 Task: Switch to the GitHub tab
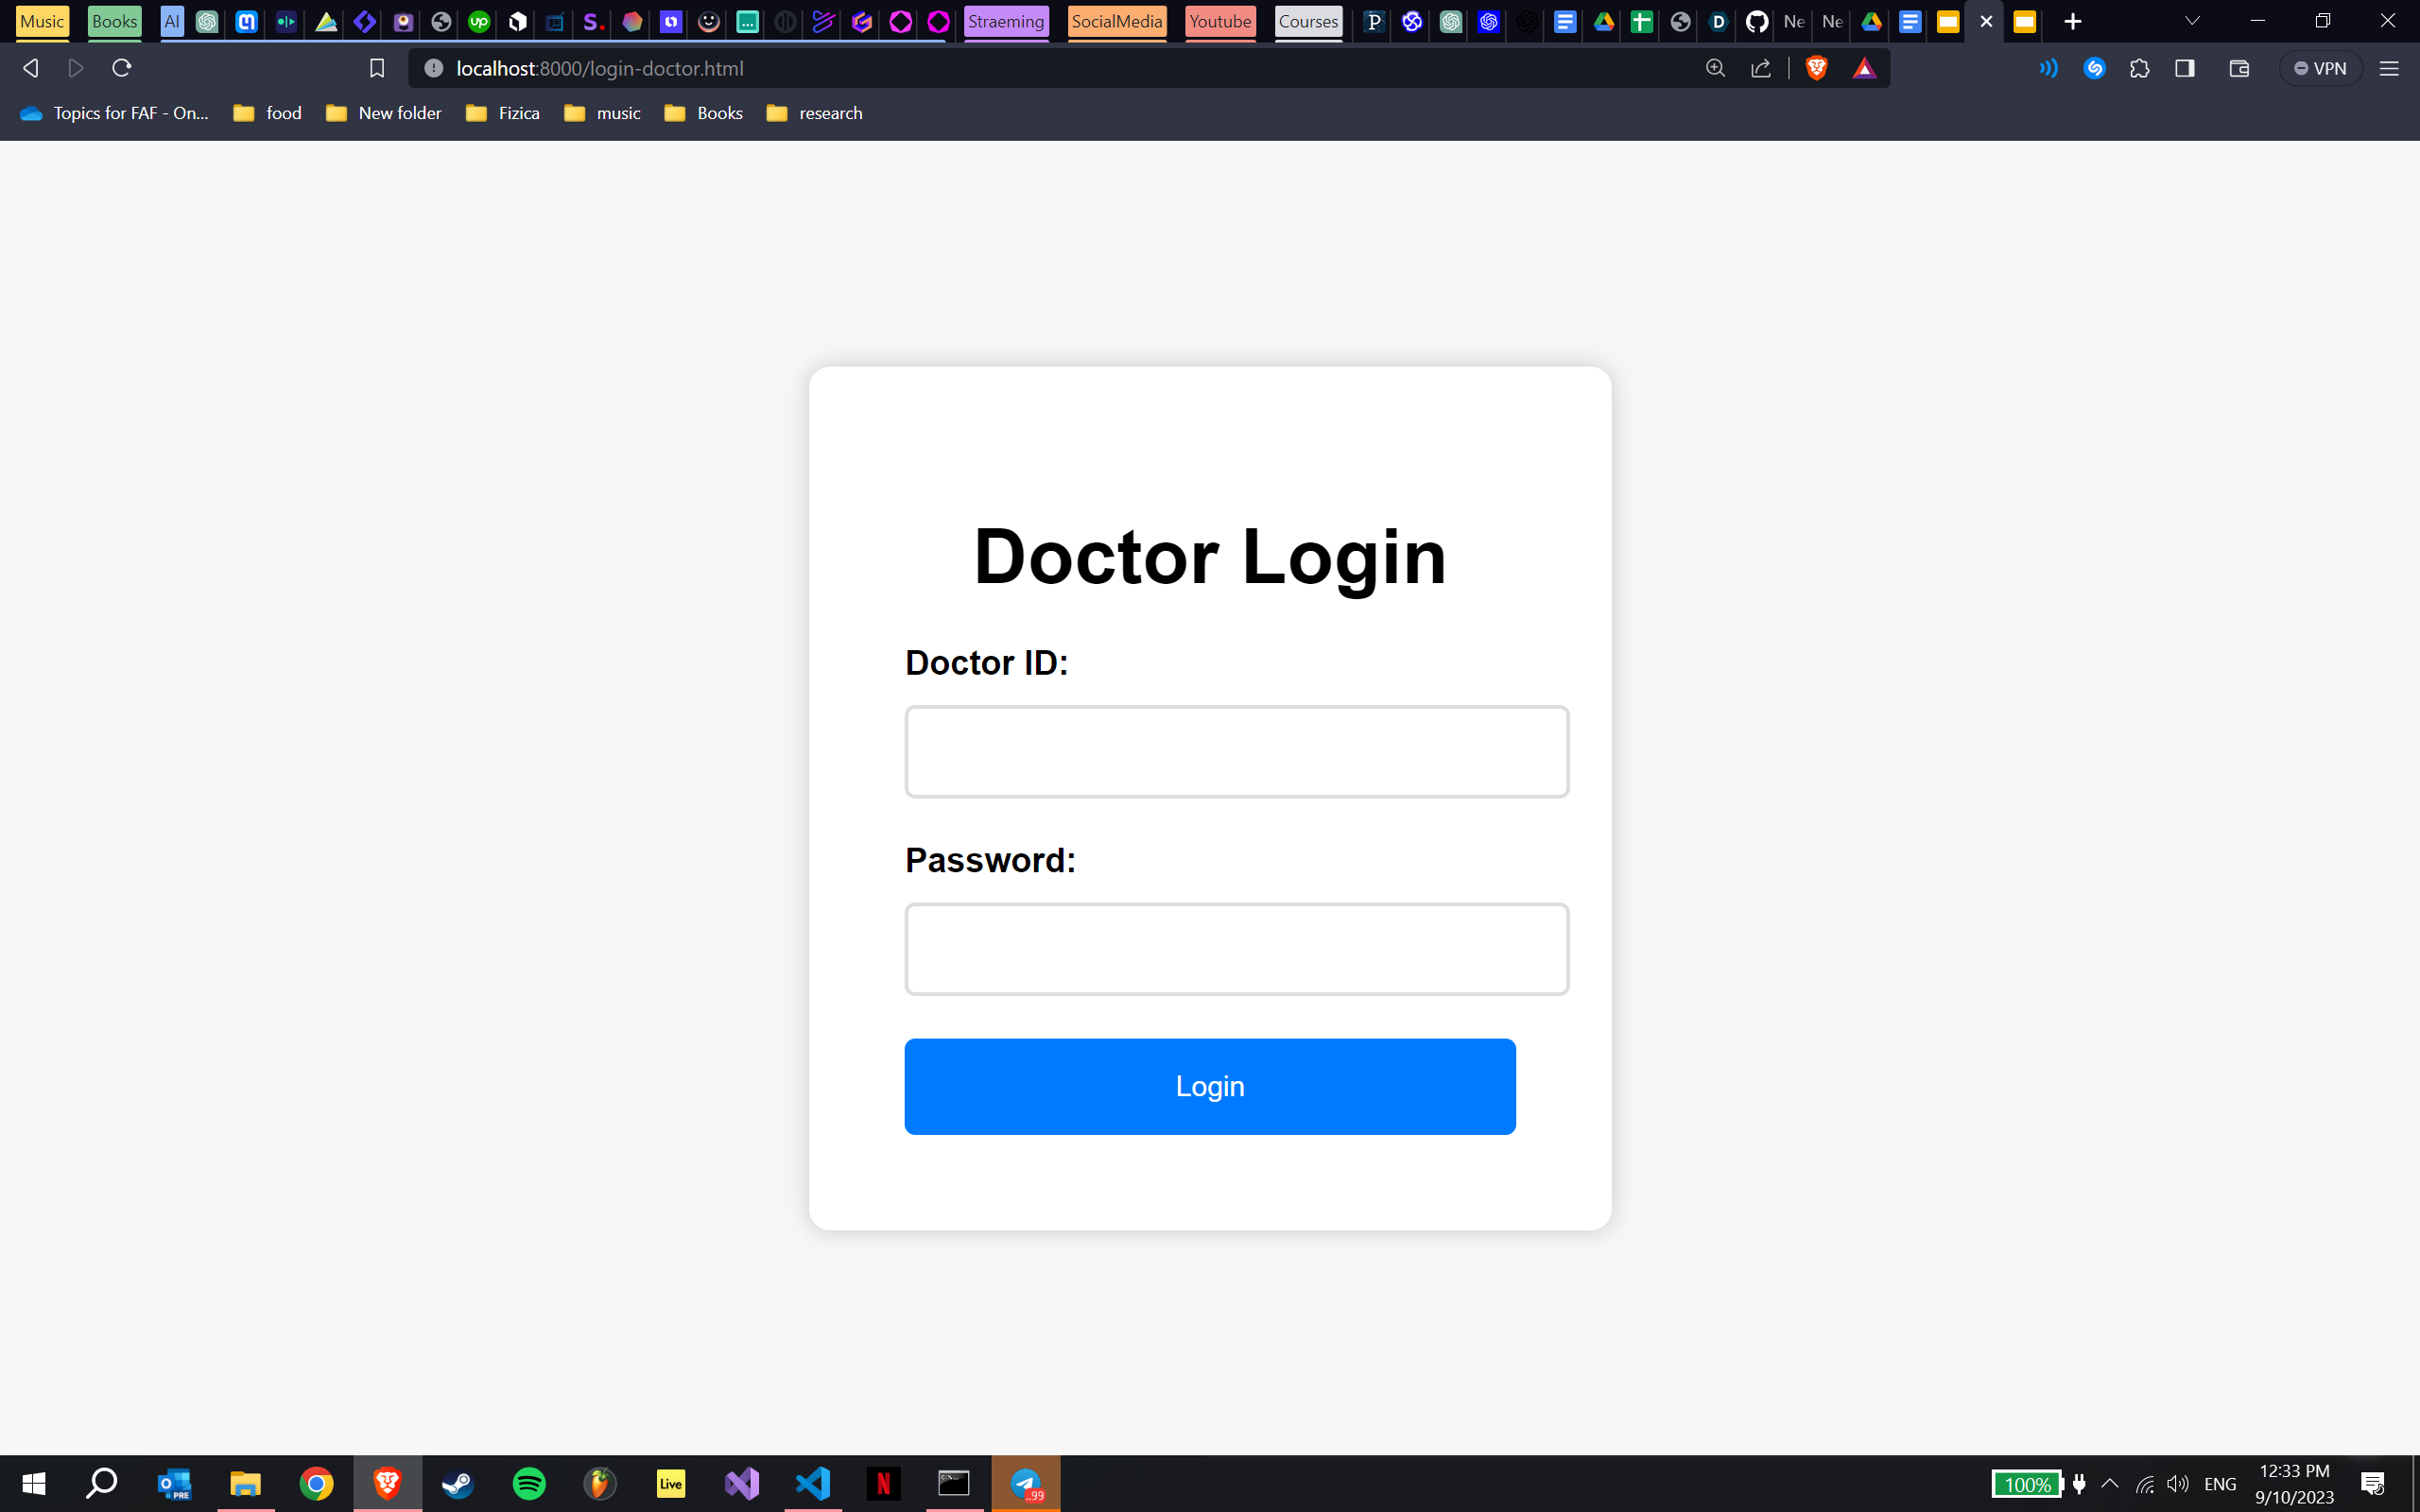pyautogui.click(x=1756, y=21)
